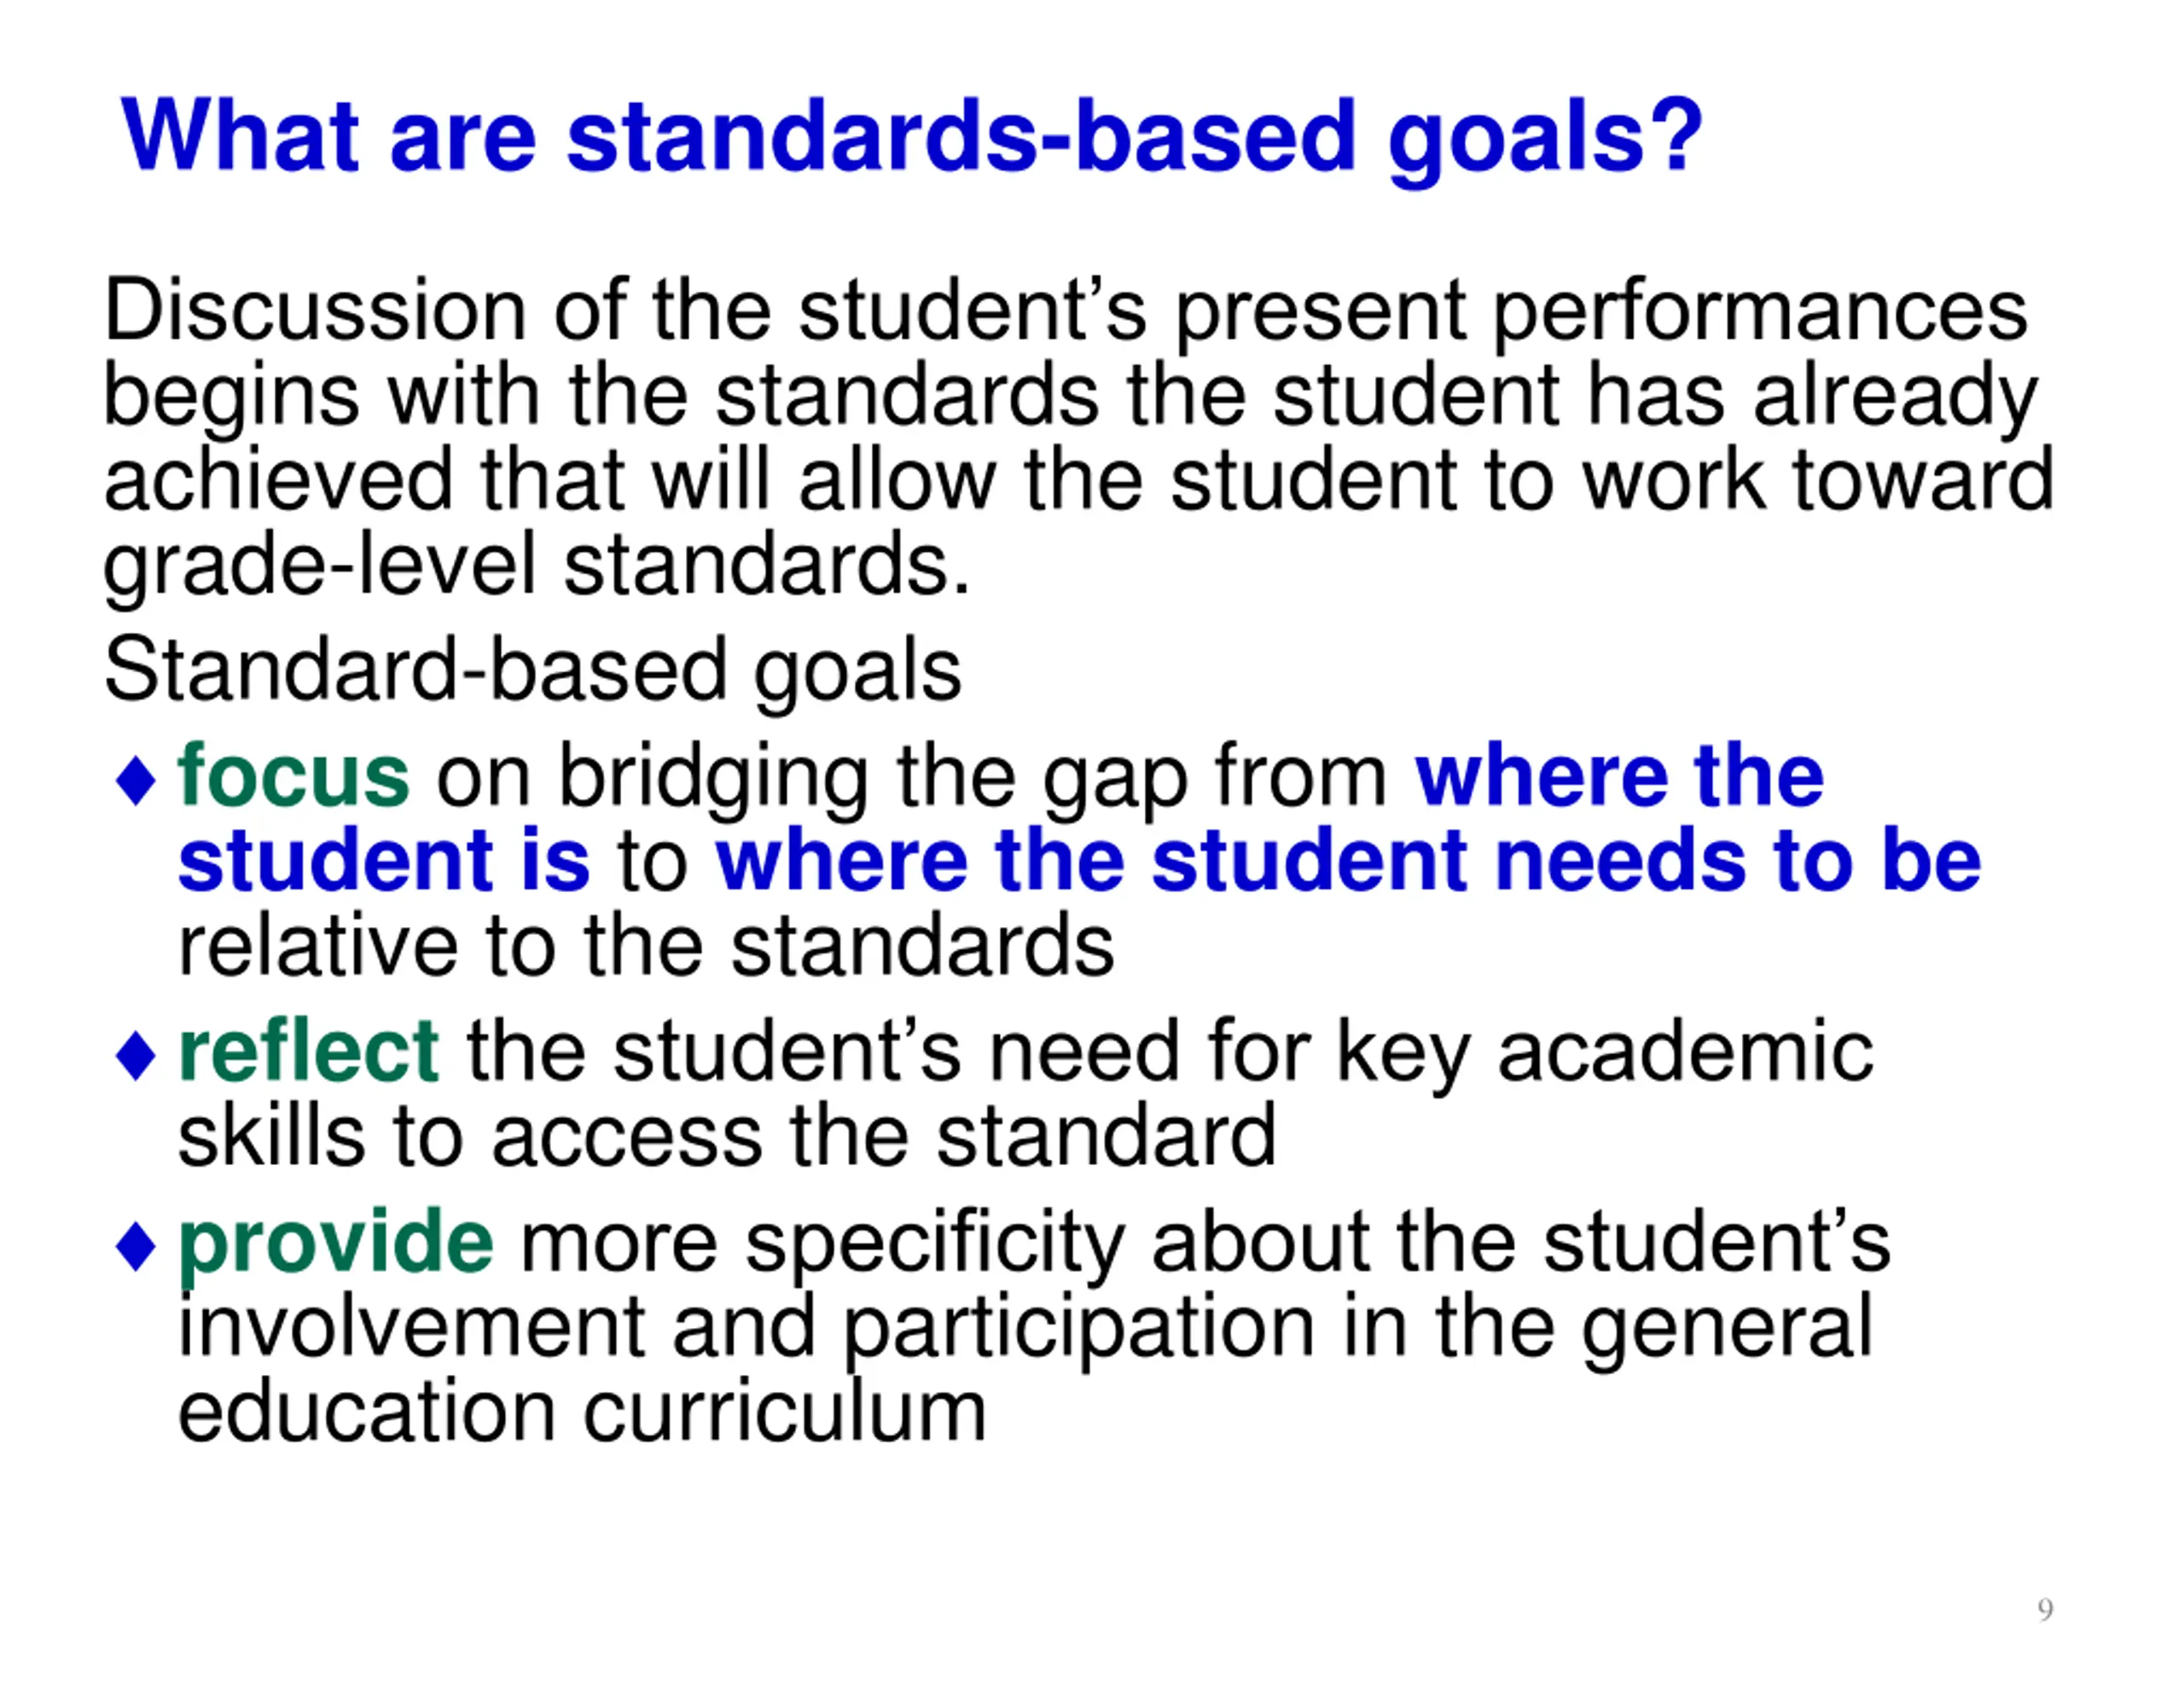
Task: Click the slide number 9
Action: [x=2045, y=1609]
